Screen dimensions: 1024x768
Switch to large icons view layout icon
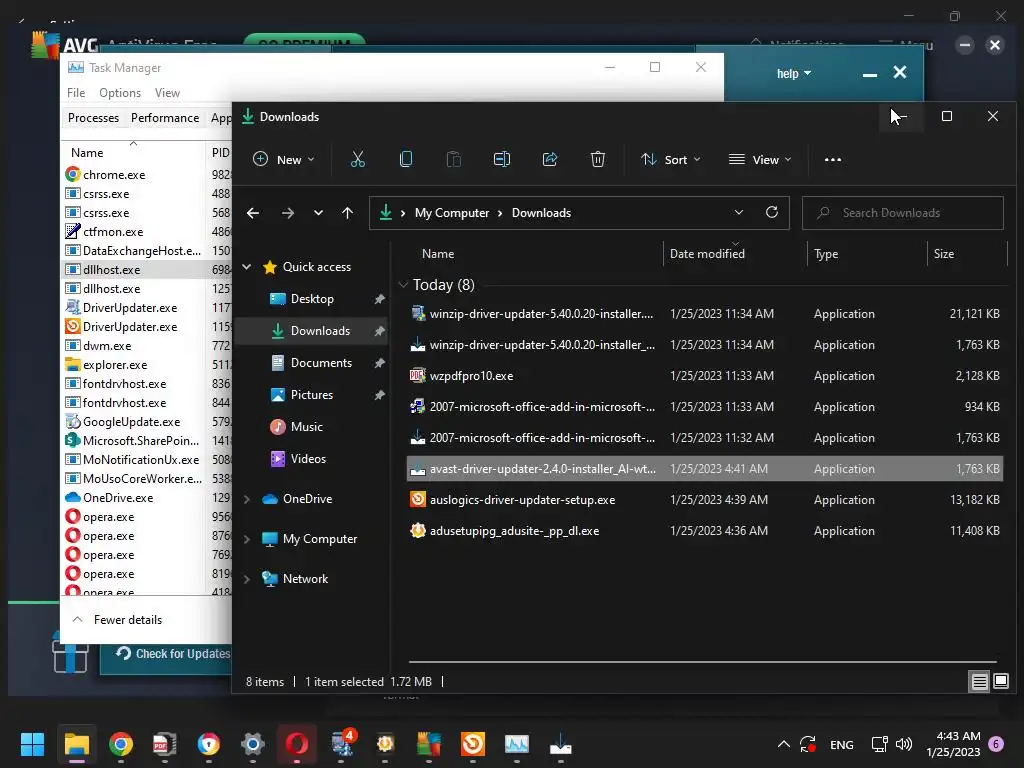(1000, 682)
